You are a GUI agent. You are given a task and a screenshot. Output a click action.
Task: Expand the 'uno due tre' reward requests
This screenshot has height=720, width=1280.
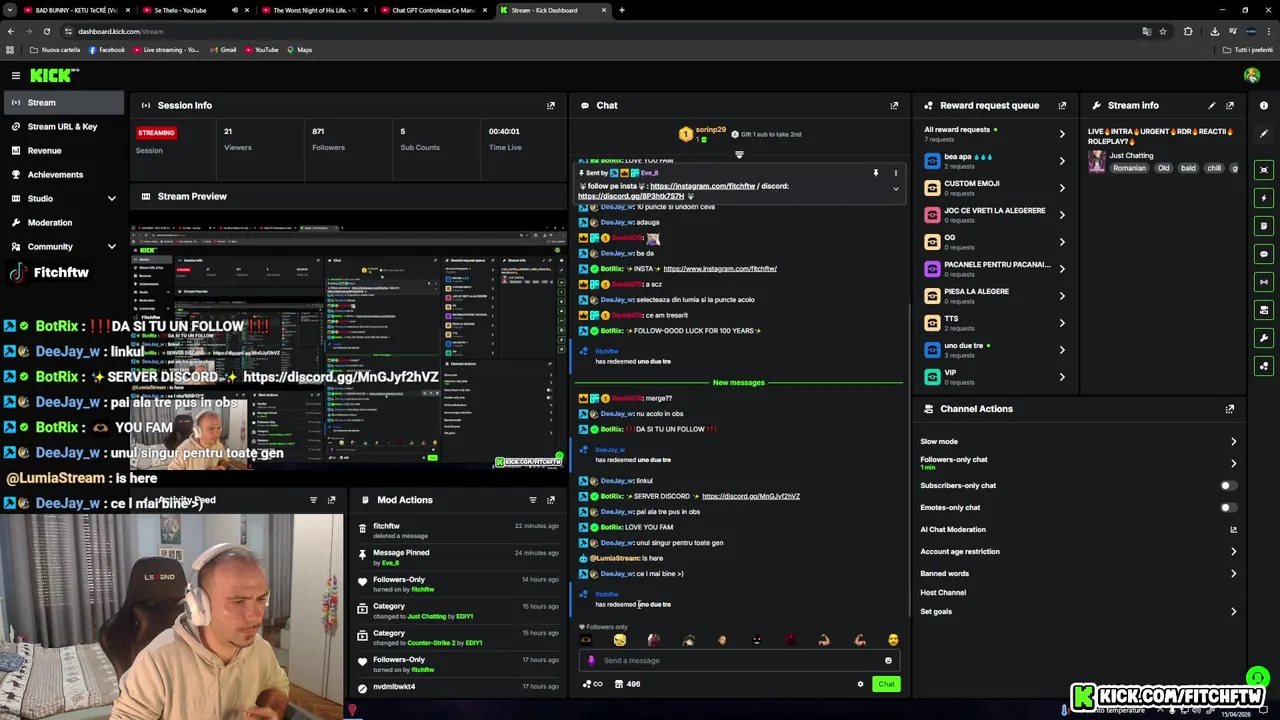(x=995, y=349)
